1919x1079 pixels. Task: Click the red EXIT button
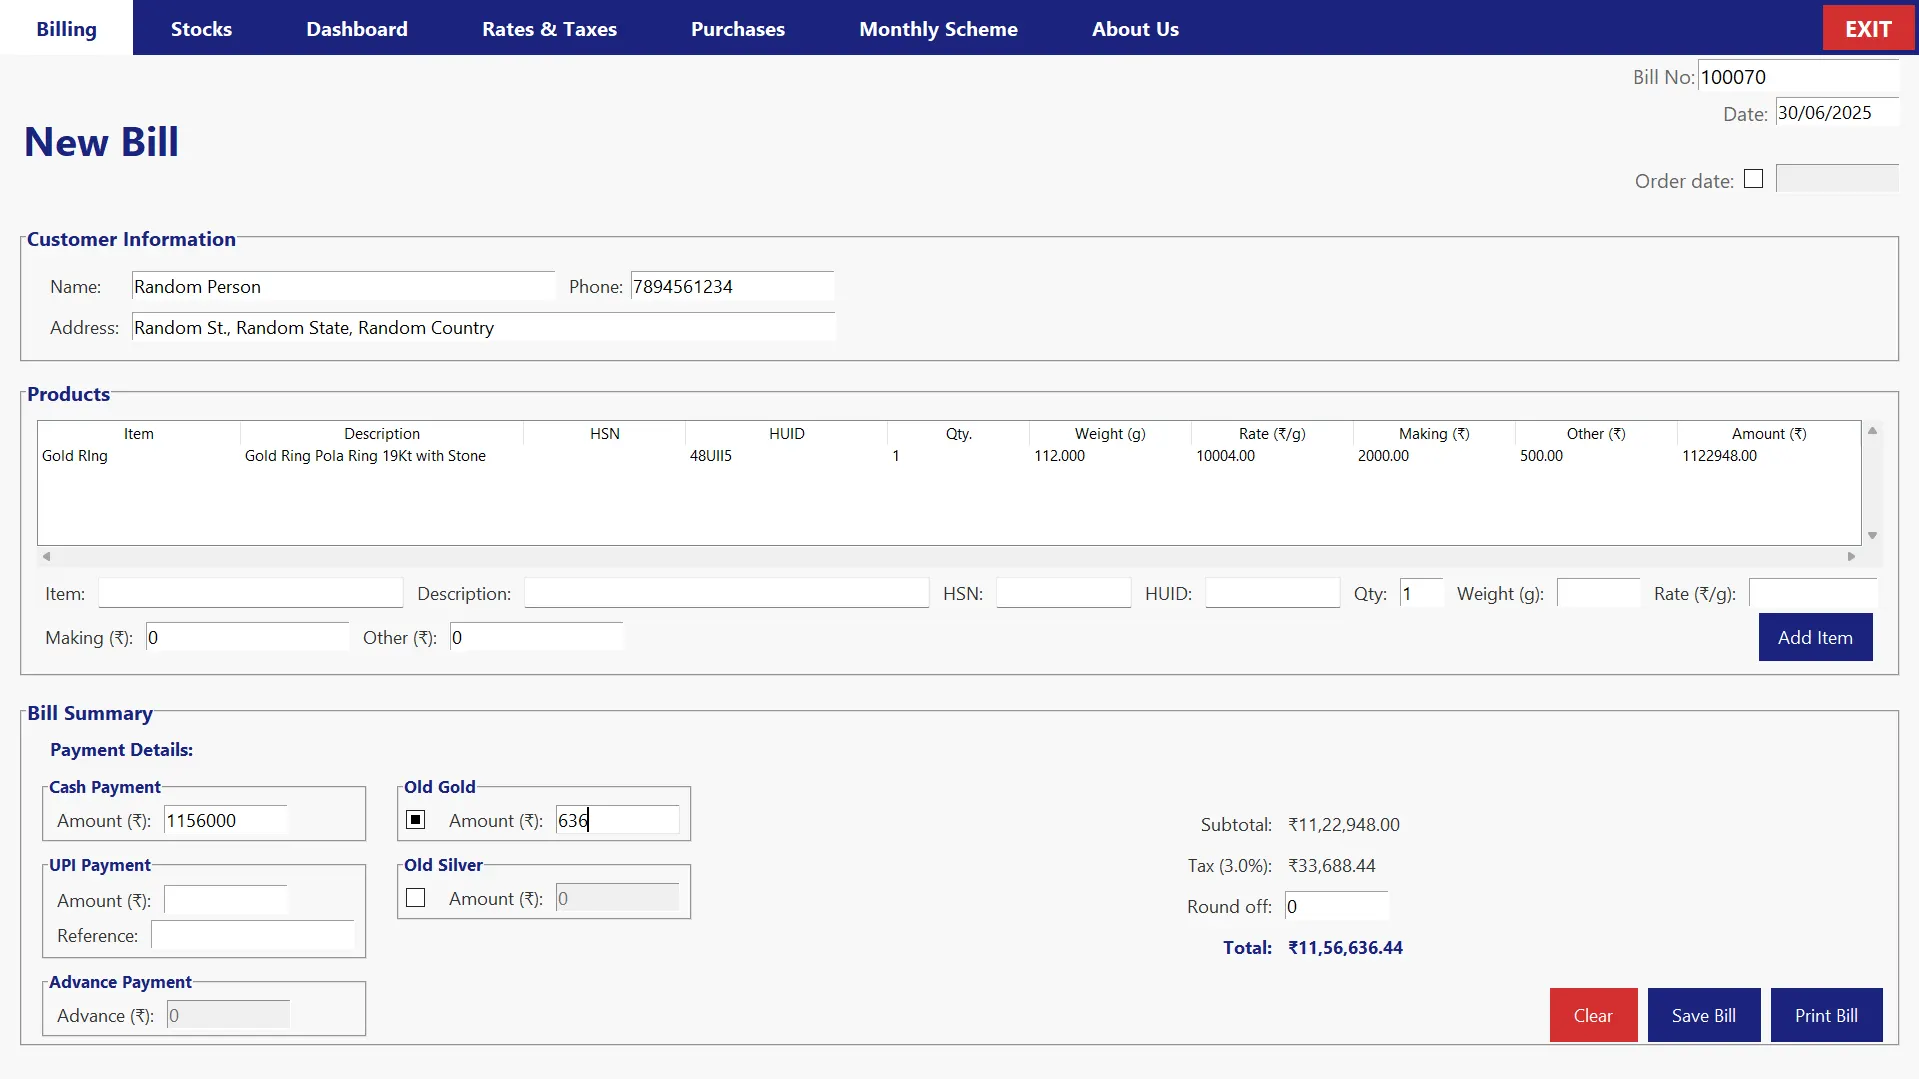[1867, 29]
